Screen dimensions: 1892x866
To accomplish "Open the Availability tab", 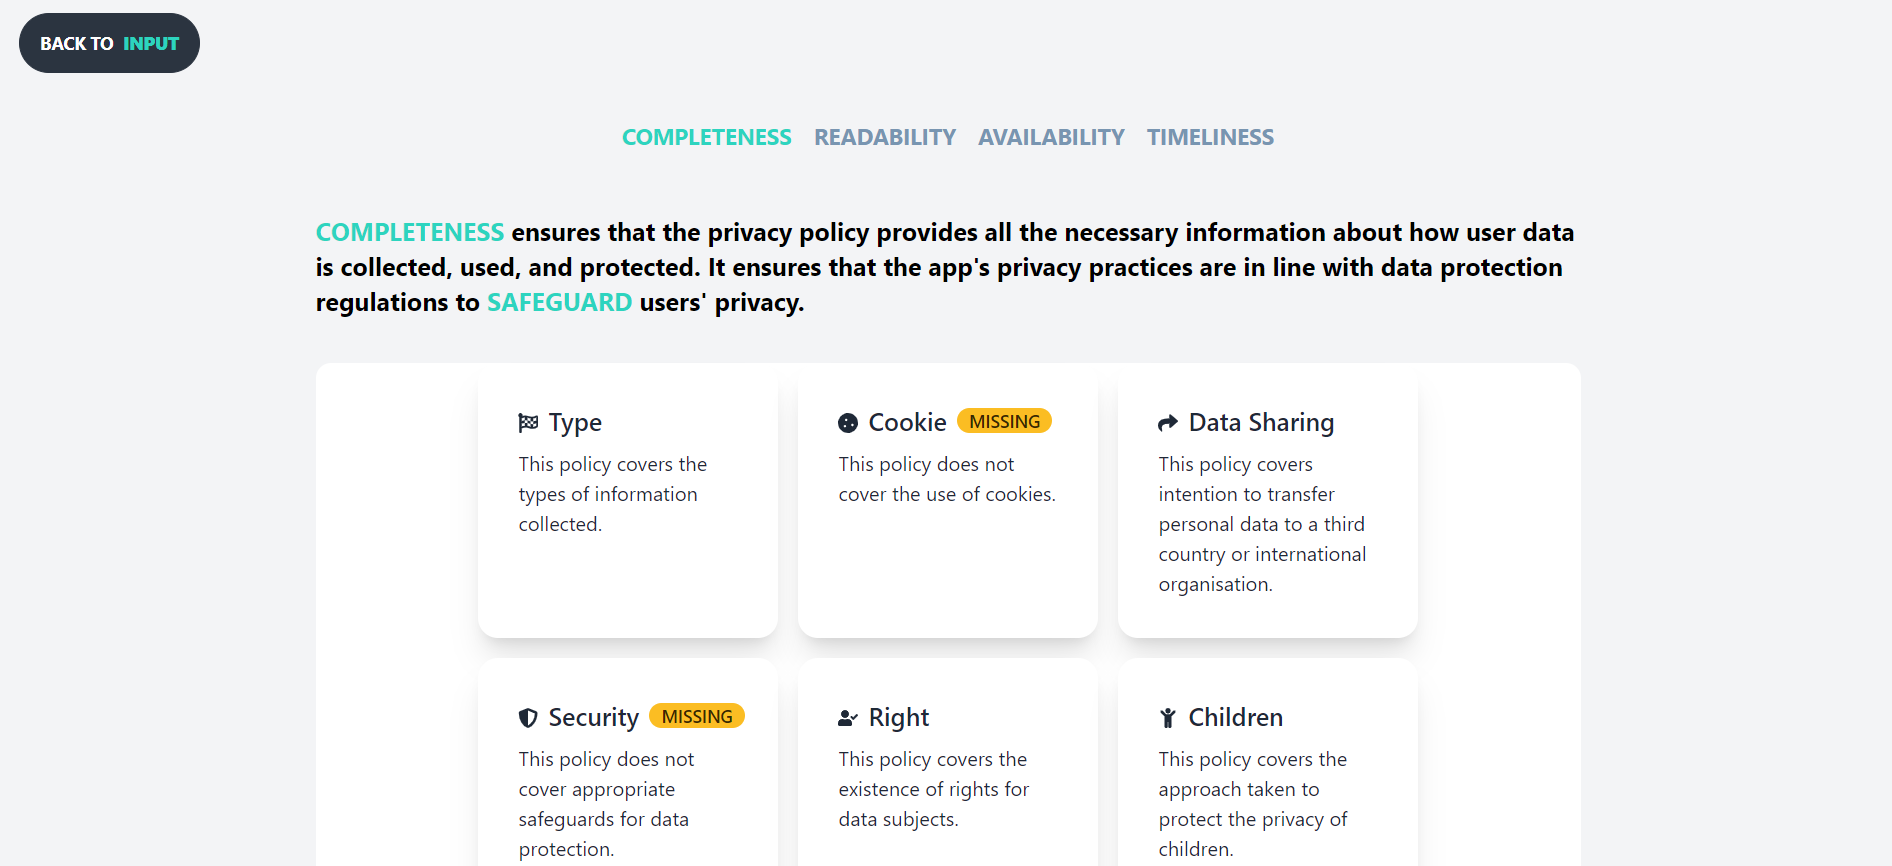I will [x=1051, y=137].
